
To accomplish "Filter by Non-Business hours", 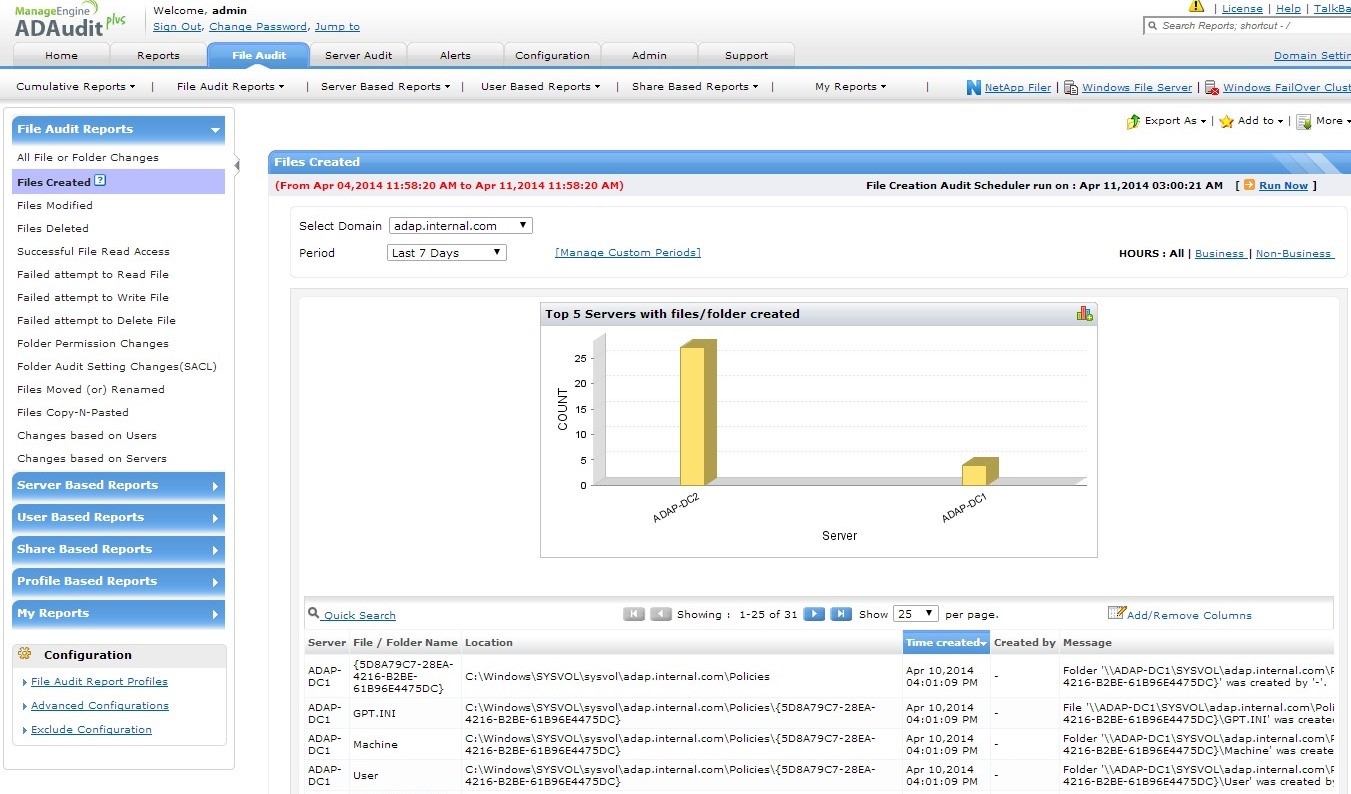I will coord(1294,254).
